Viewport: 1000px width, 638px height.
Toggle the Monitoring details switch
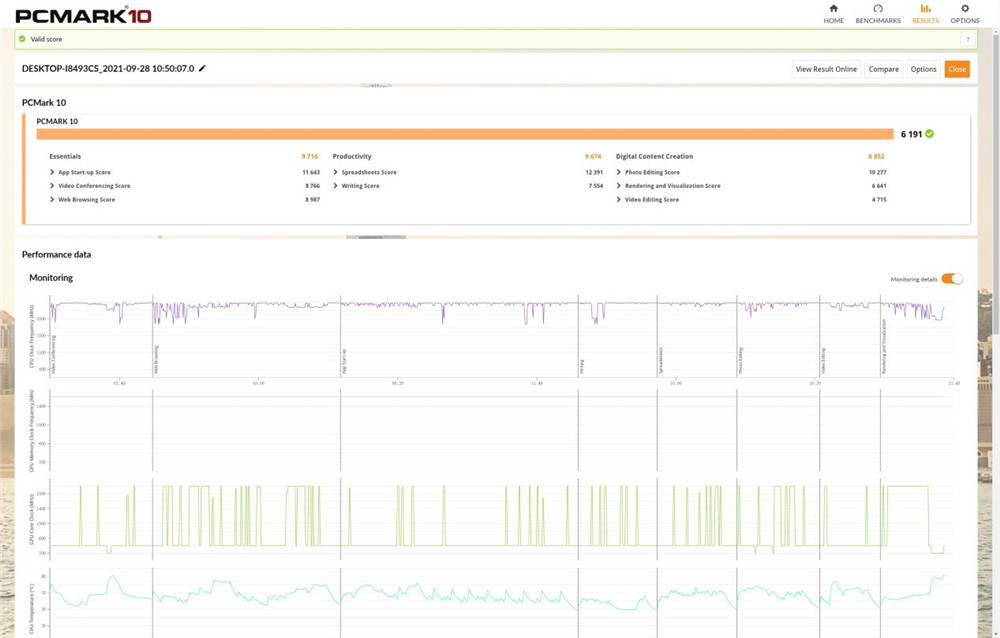coord(952,279)
